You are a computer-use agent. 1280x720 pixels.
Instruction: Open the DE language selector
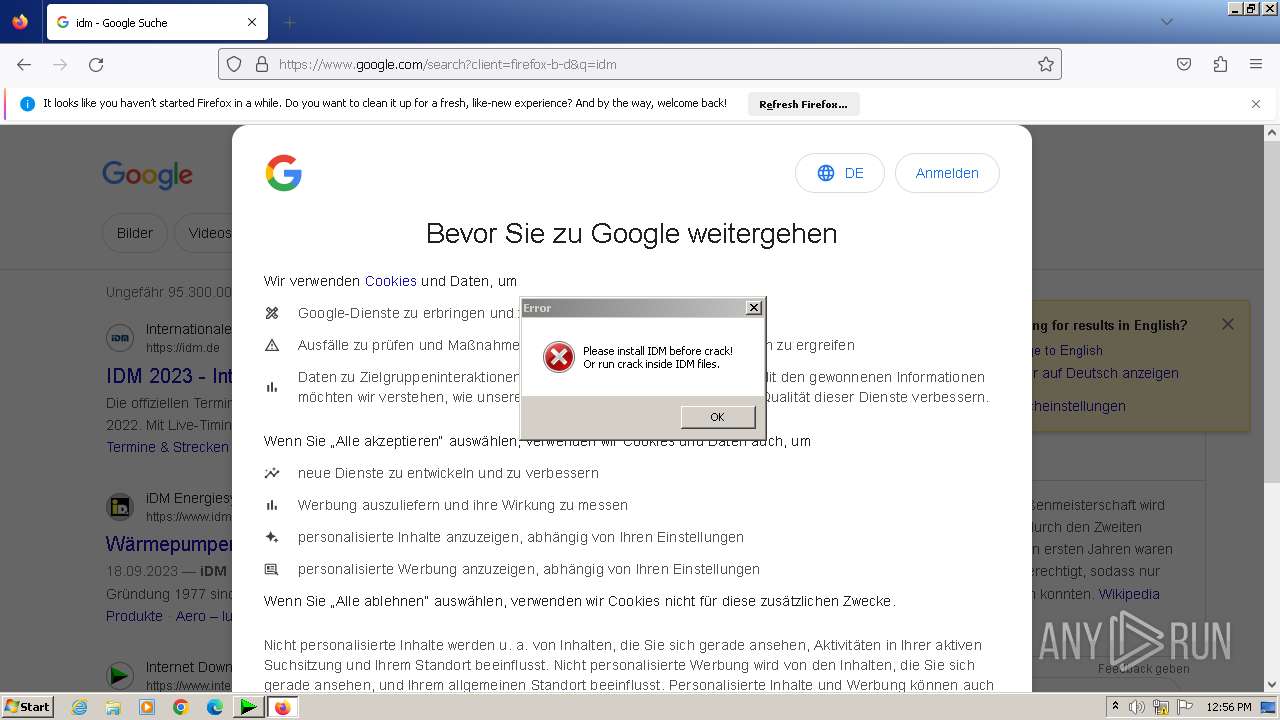(840, 173)
